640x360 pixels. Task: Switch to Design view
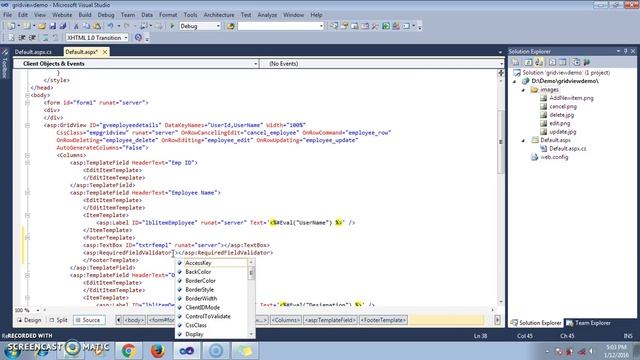click(x=29, y=320)
